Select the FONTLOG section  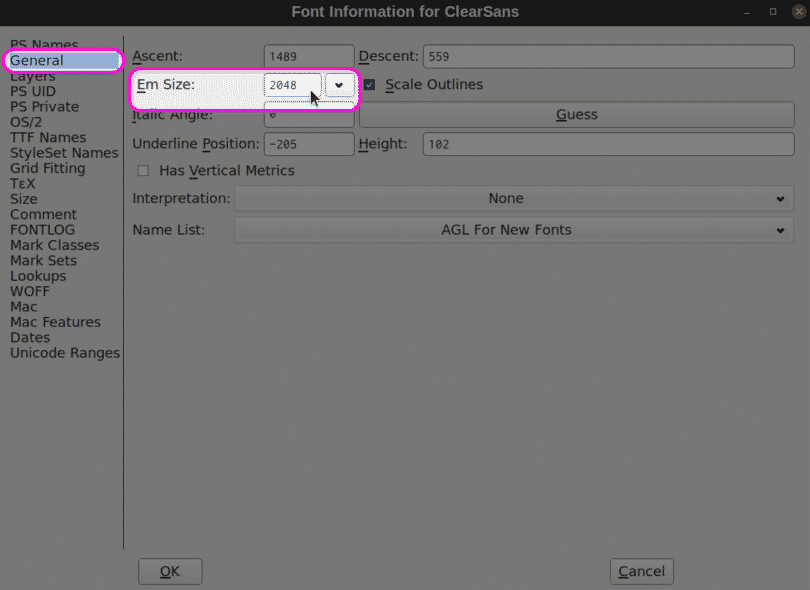(42, 230)
